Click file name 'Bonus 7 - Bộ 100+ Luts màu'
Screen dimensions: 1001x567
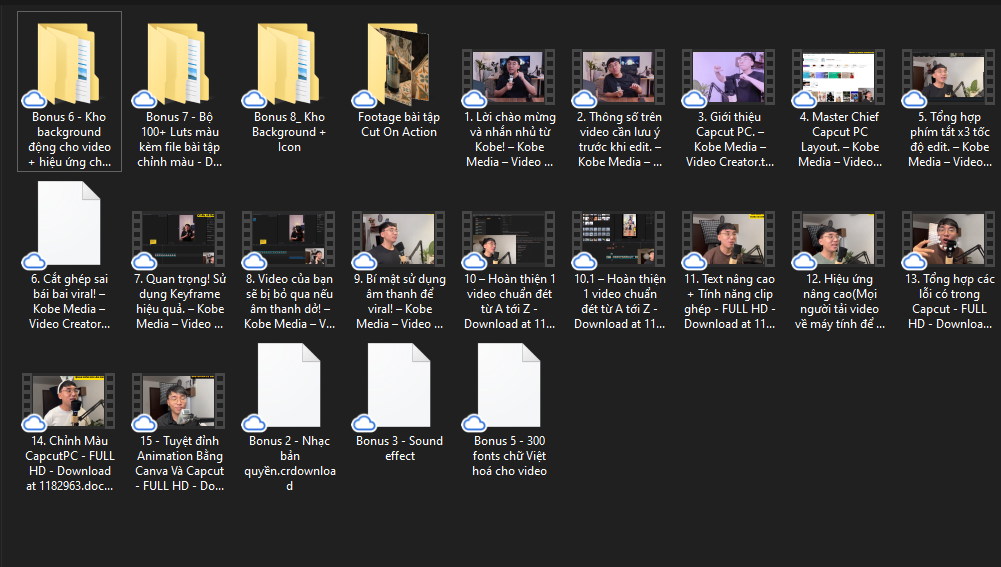(179, 139)
